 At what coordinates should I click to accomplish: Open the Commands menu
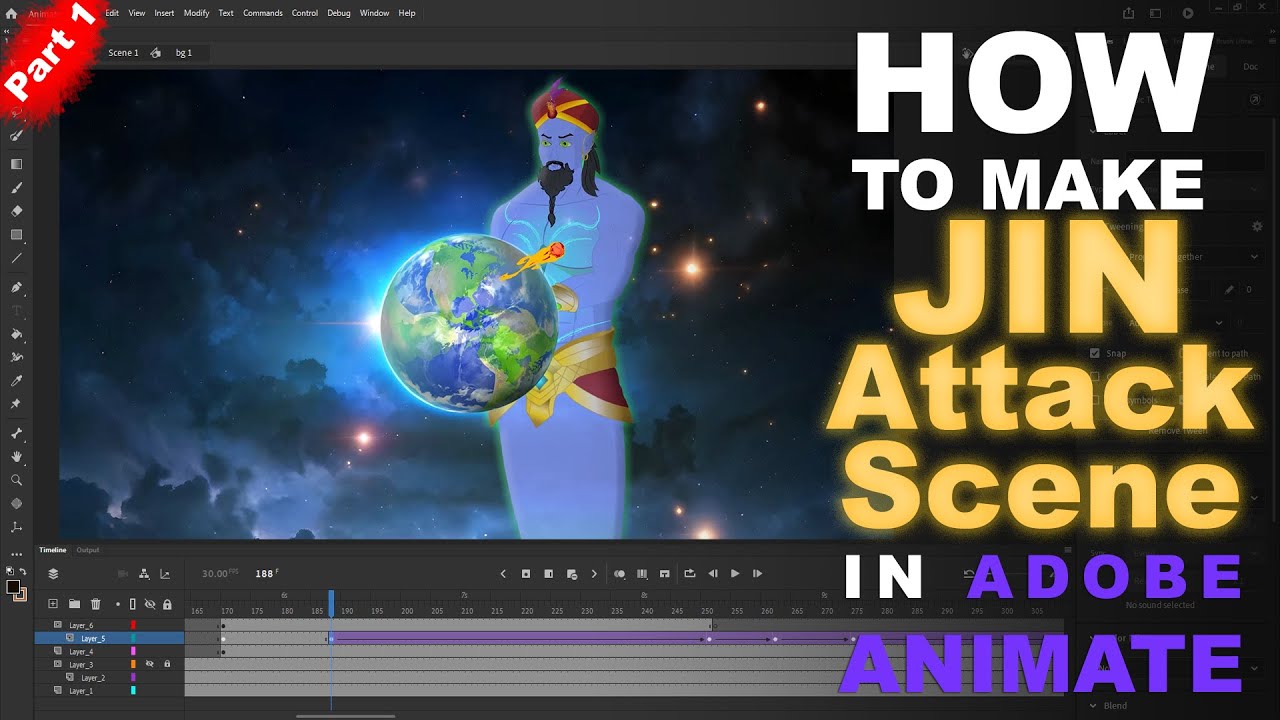pyautogui.click(x=263, y=13)
